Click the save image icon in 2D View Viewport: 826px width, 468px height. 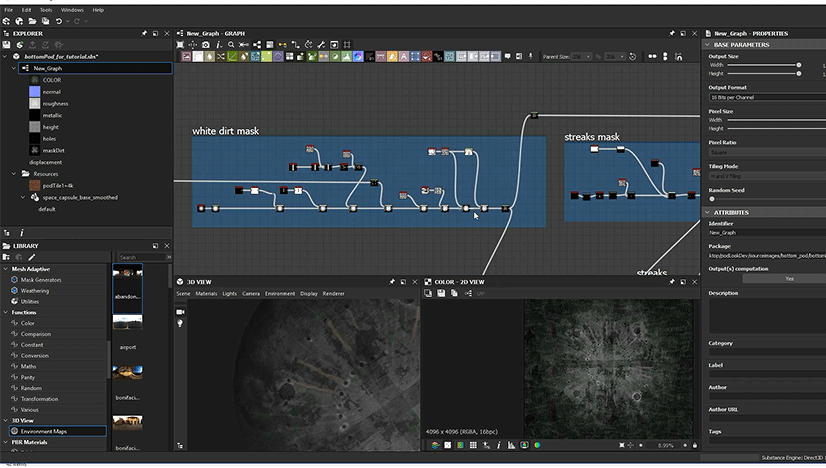[x=441, y=294]
